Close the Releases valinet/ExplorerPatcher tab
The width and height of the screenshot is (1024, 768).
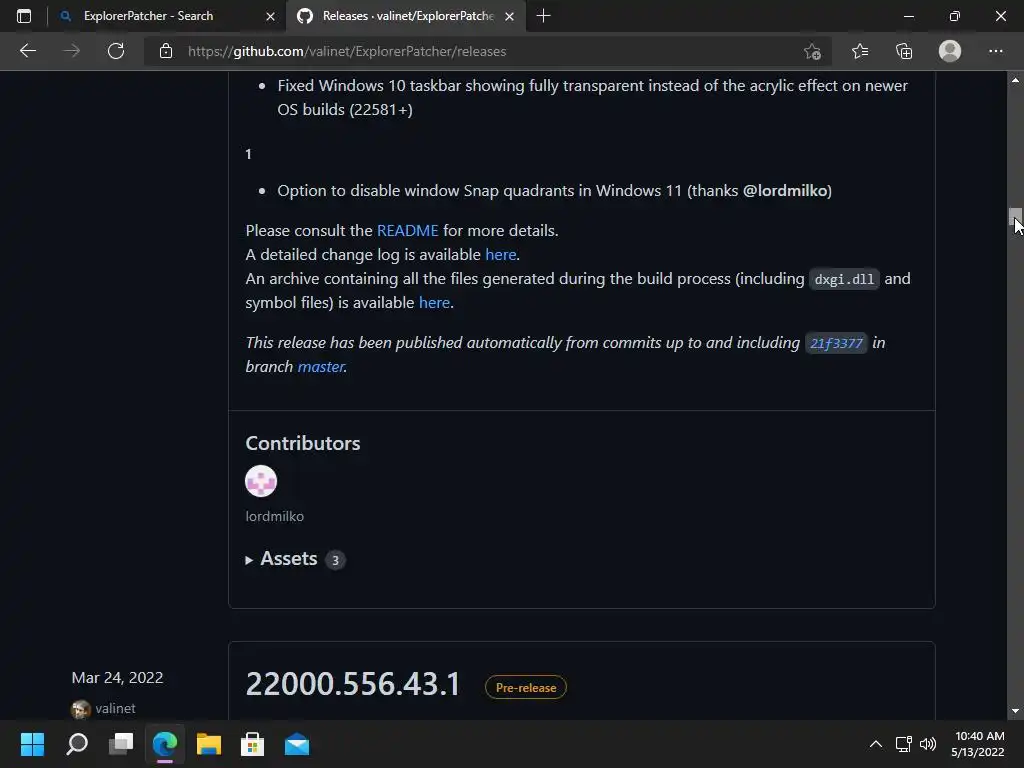point(509,16)
